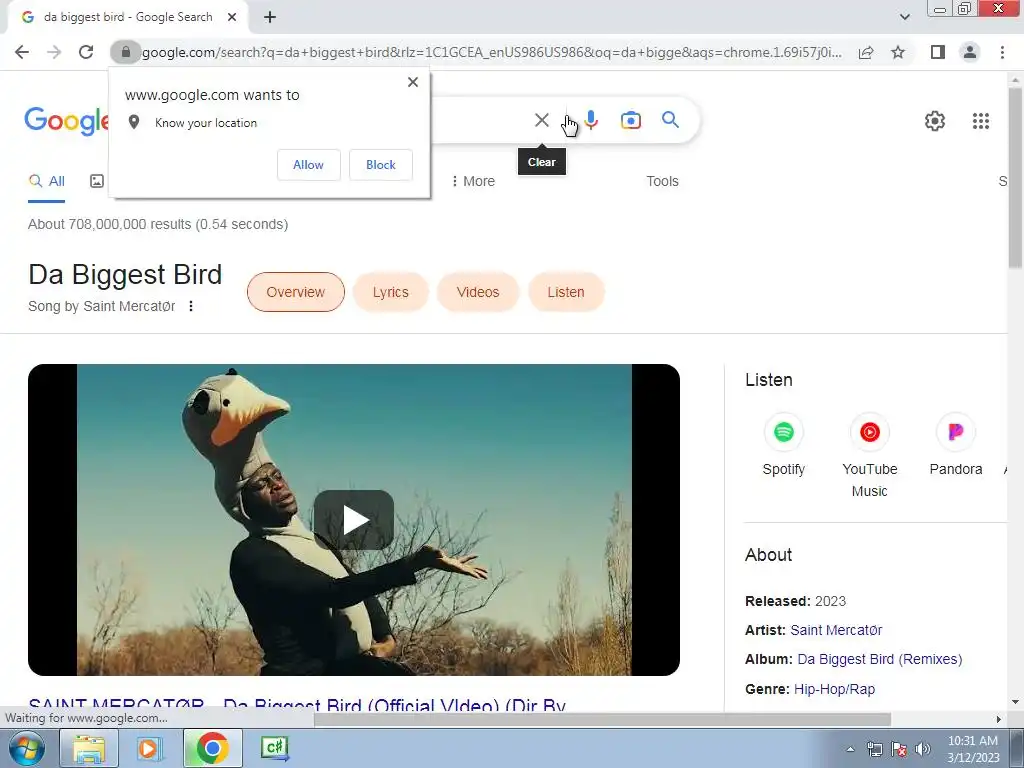This screenshot has height=768, width=1024.
Task: Click the lock site info icon
Action: (x=126, y=52)
